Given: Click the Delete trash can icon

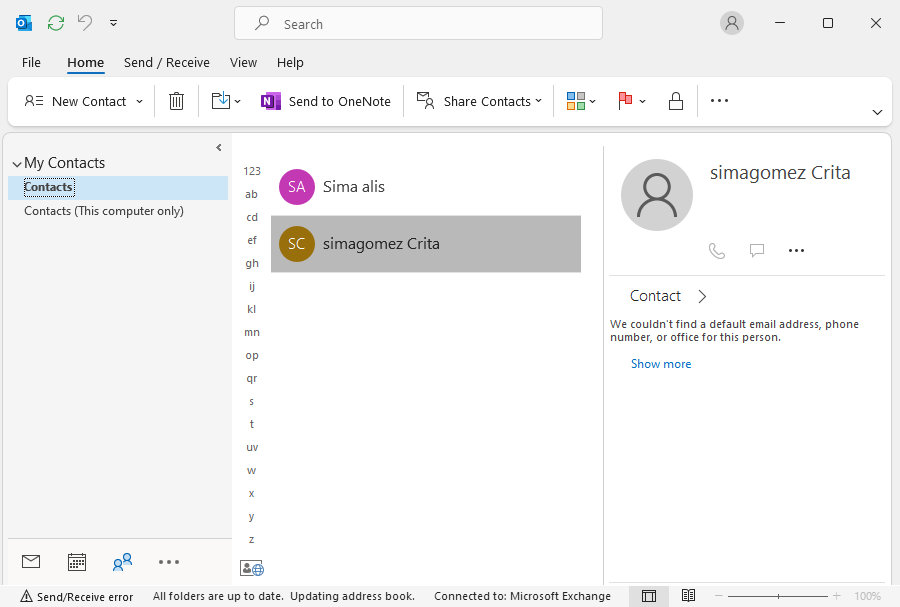Looking at the screenshot, I should tap(176, 102).
